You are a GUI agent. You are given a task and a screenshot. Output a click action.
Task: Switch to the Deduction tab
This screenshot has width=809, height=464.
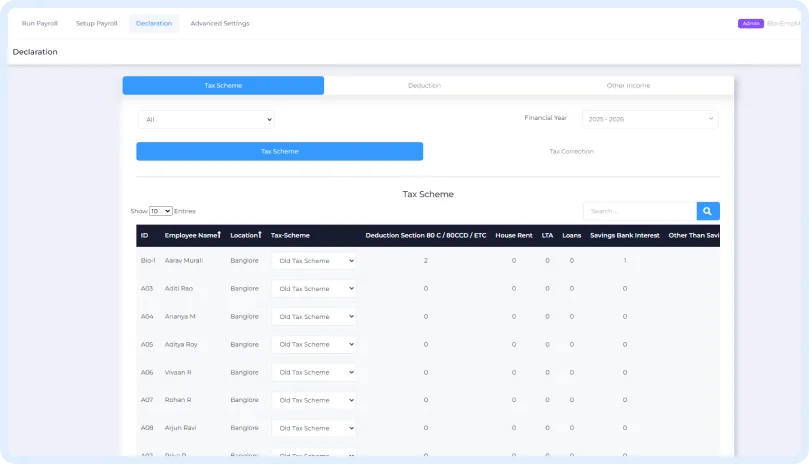click(424, 86)
